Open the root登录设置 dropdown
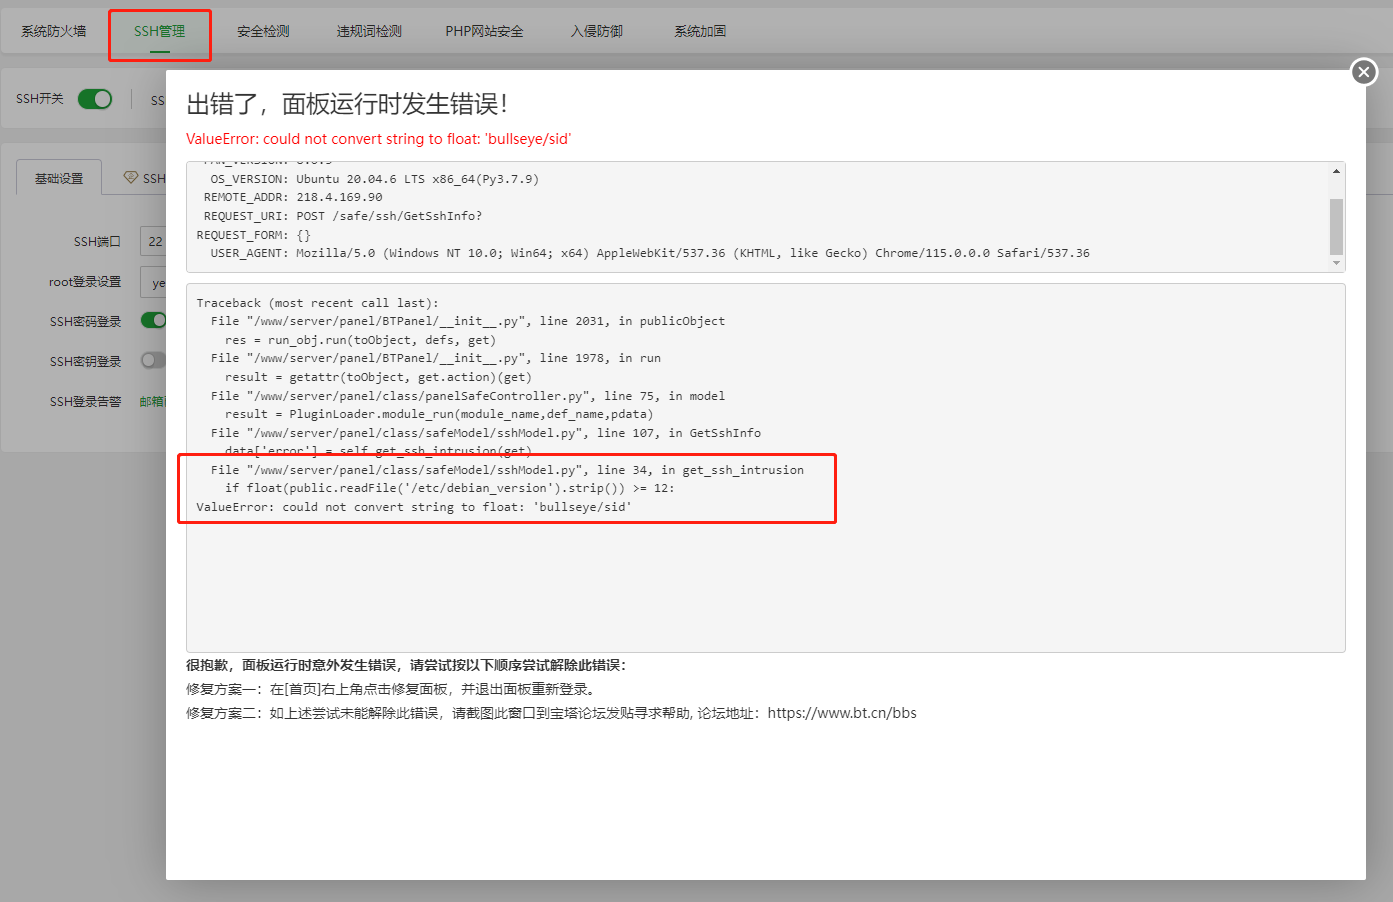Viewport: 1393px width, 902px height. [x=153, y=283]
